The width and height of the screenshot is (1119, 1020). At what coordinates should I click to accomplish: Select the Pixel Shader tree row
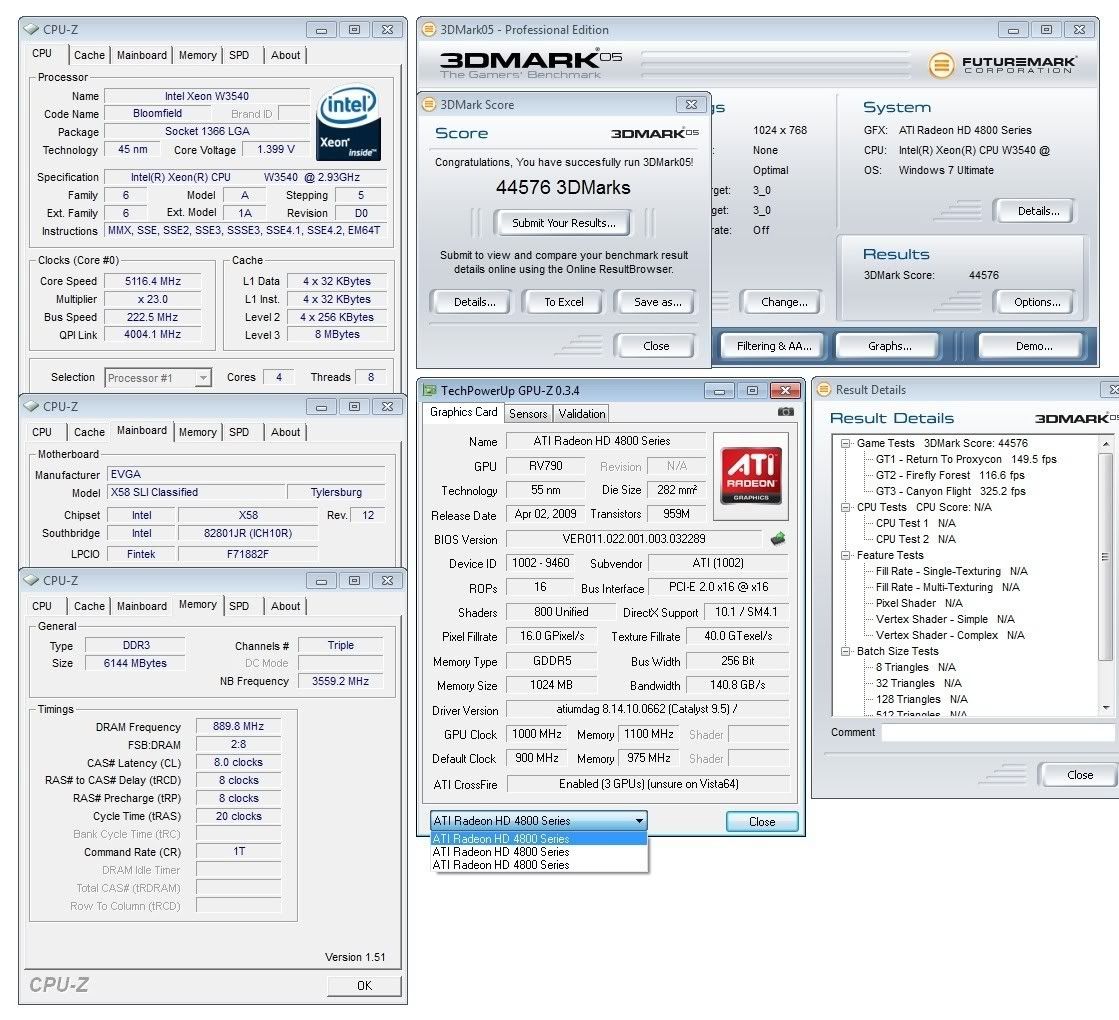tap(919, 603)
